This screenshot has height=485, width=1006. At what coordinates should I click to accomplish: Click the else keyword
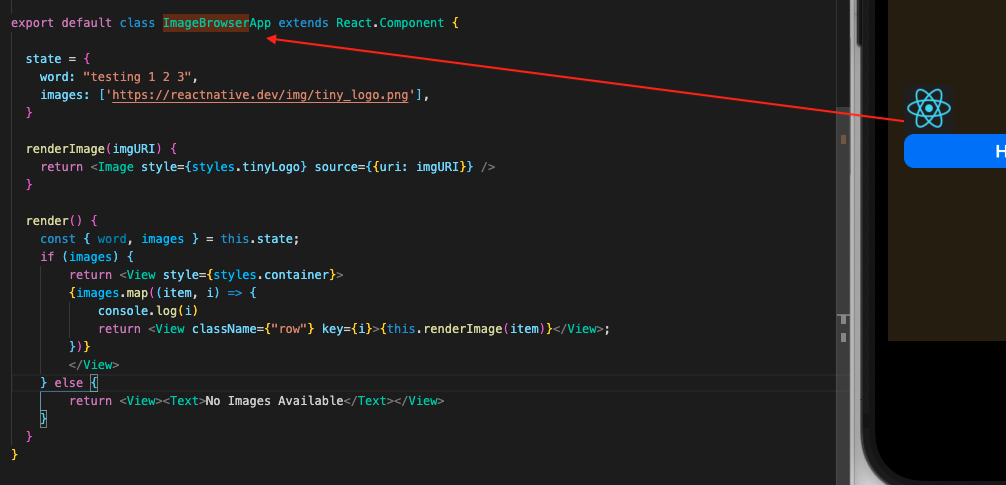tap(69, 383)
